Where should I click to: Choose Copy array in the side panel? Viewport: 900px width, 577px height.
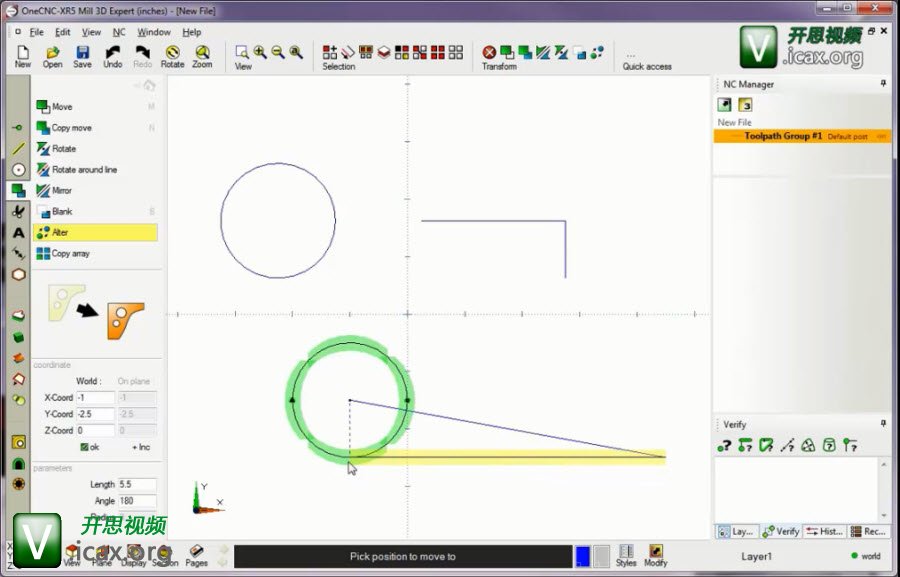70,254
